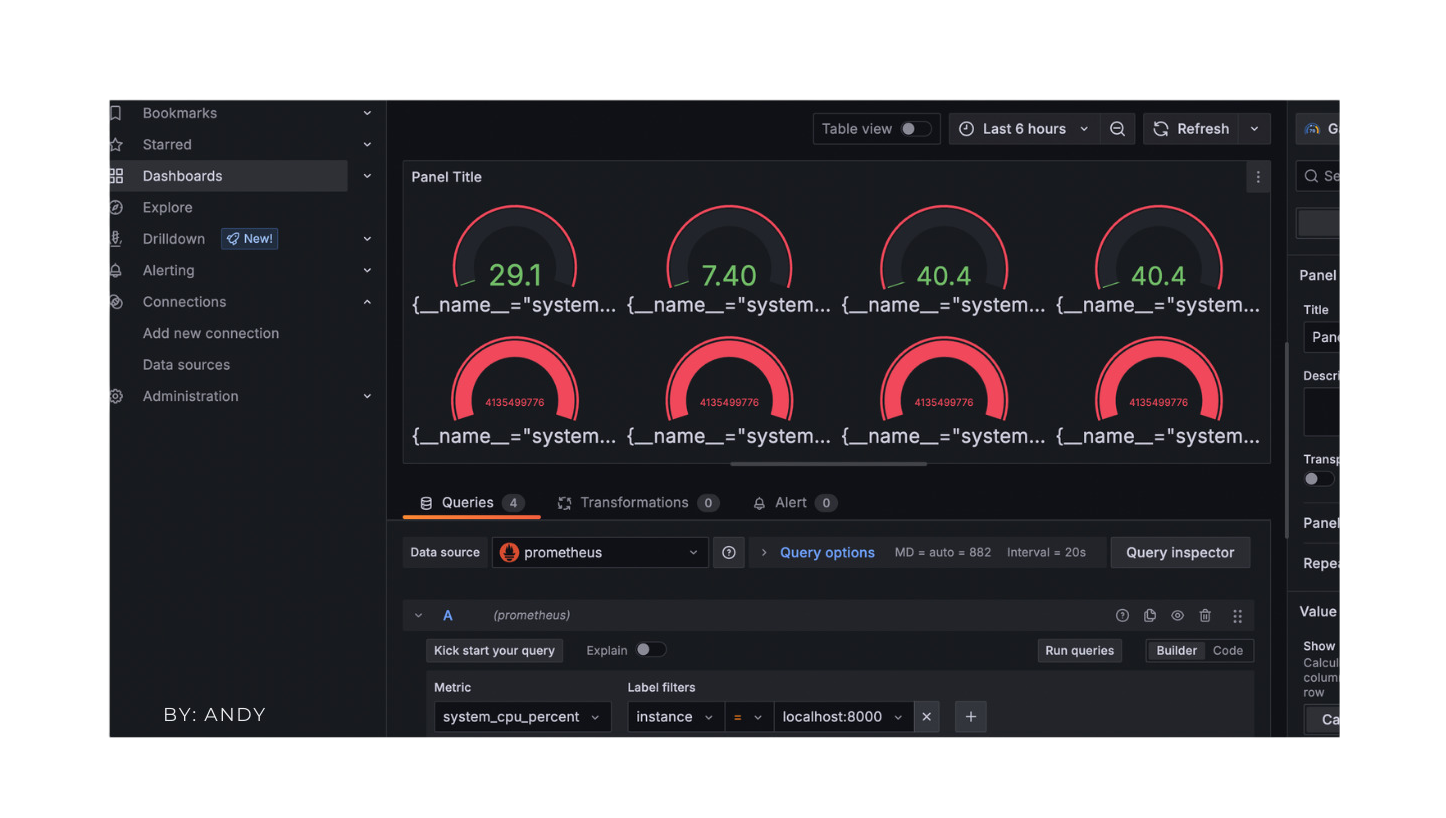Screen dimensions: 1446x818
Task: Select Data sources in the sidebar
Action: click(x=186, y=365)
